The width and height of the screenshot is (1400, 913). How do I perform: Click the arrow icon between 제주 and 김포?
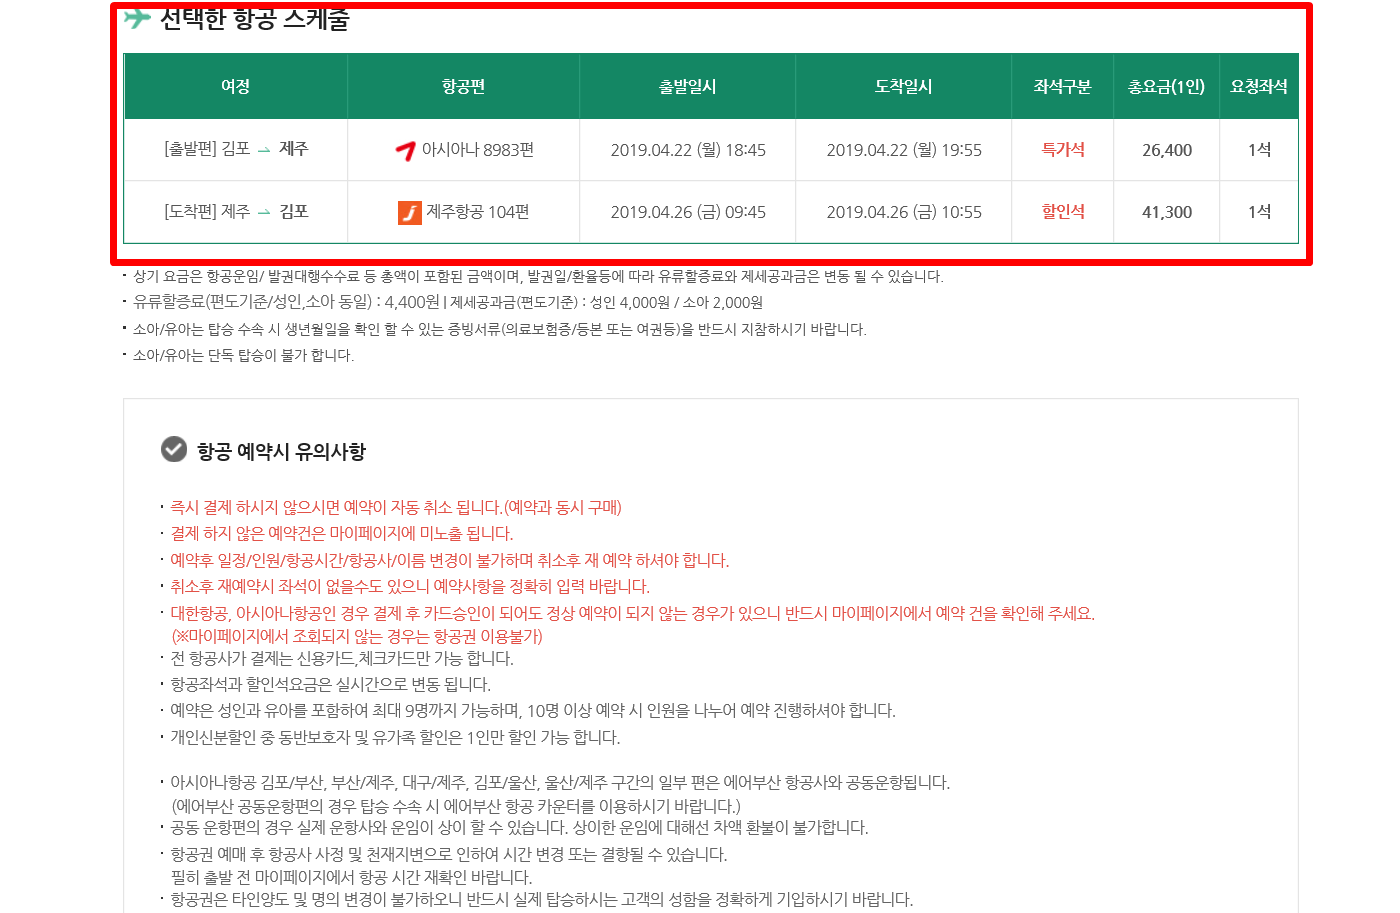[x=264, y=212]
